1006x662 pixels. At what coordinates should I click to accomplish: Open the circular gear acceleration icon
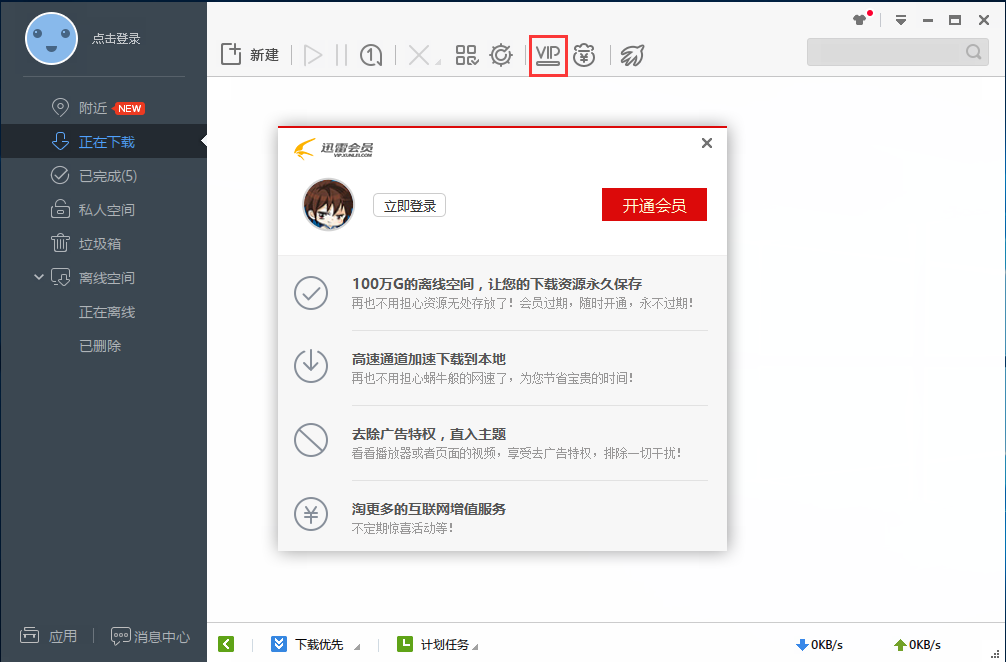coord(501,56)
